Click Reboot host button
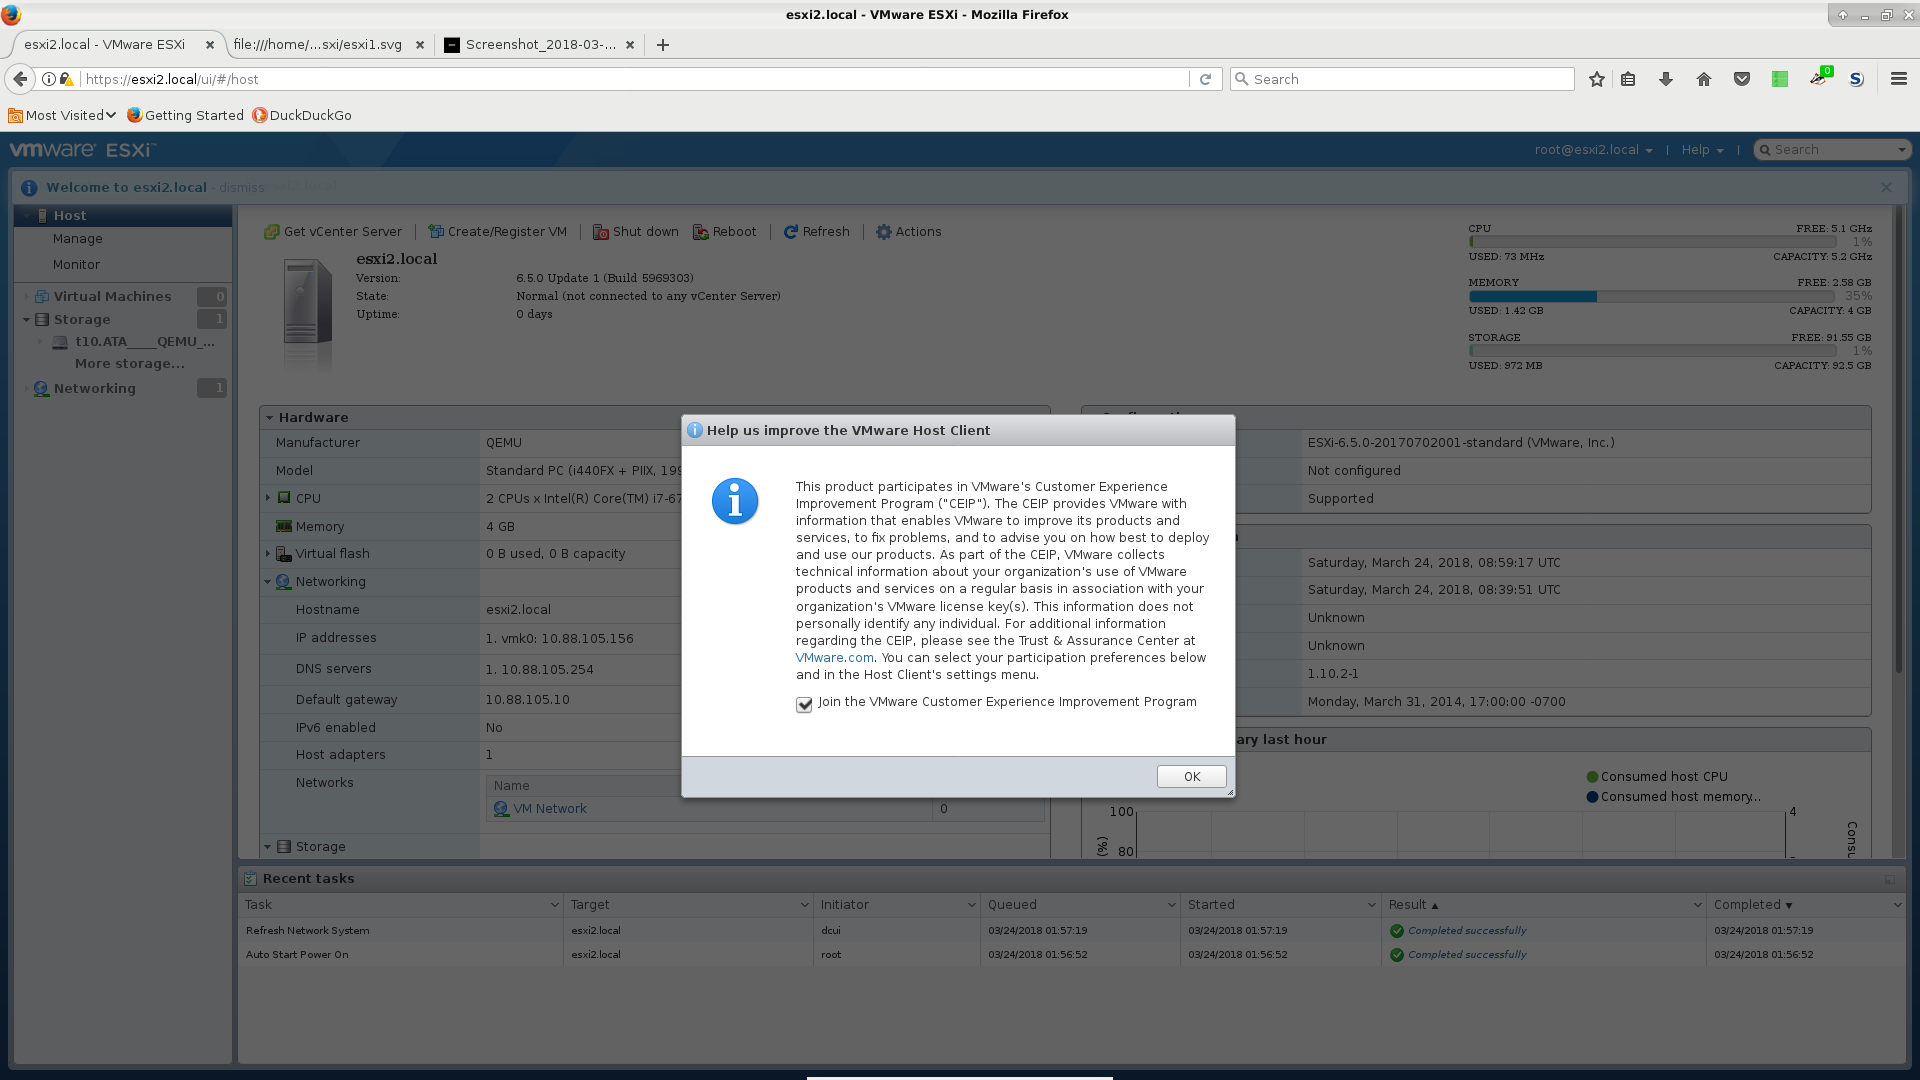The height and width of the screenshot is (1080, 1920). point(725,232)
